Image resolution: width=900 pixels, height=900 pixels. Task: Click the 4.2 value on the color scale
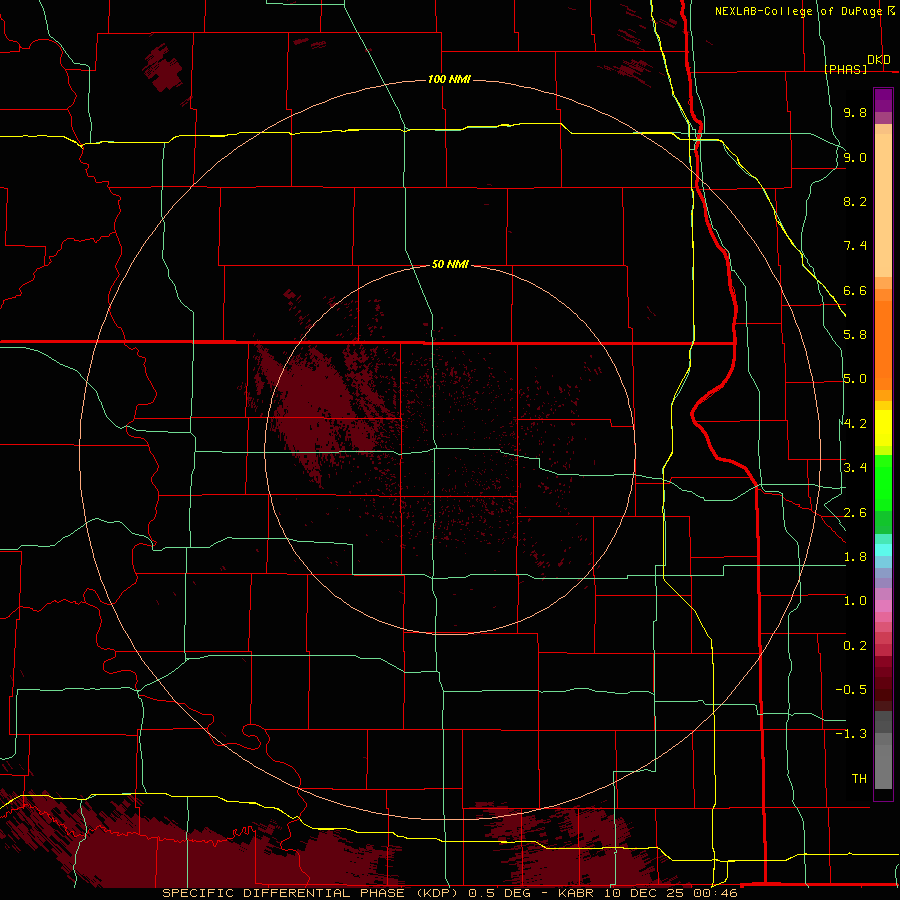[855, 424]
